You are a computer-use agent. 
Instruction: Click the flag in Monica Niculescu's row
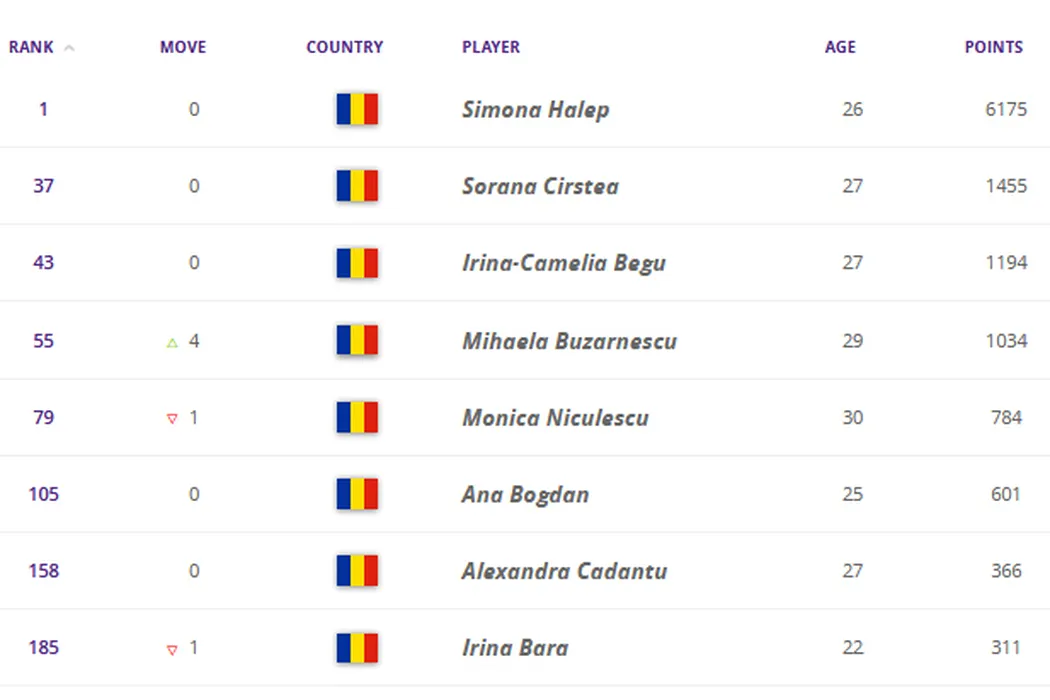(x=357, y=417)
